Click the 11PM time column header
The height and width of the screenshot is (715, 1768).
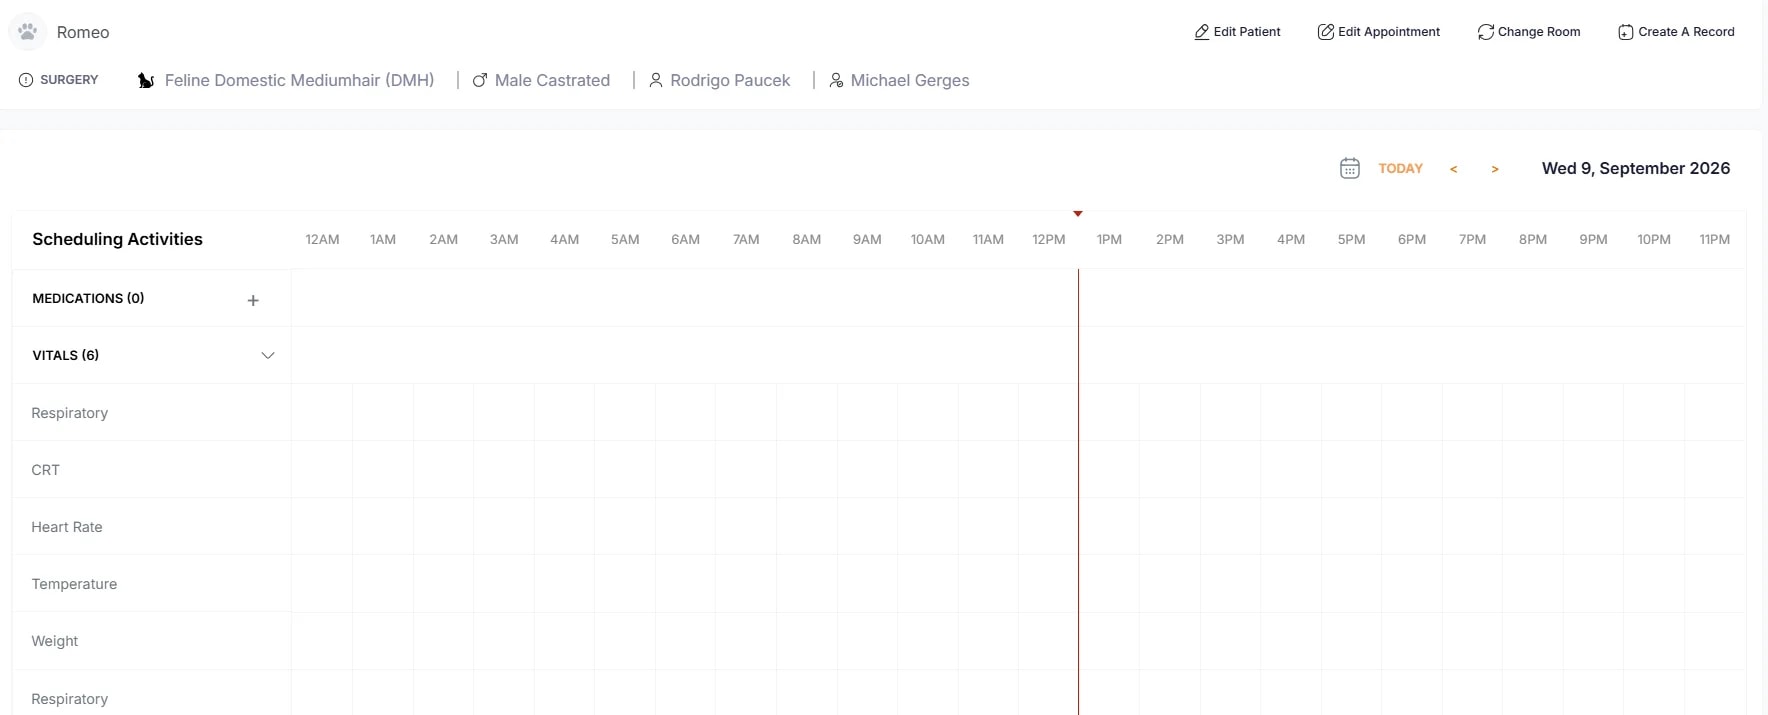[x=1714, y=239]
